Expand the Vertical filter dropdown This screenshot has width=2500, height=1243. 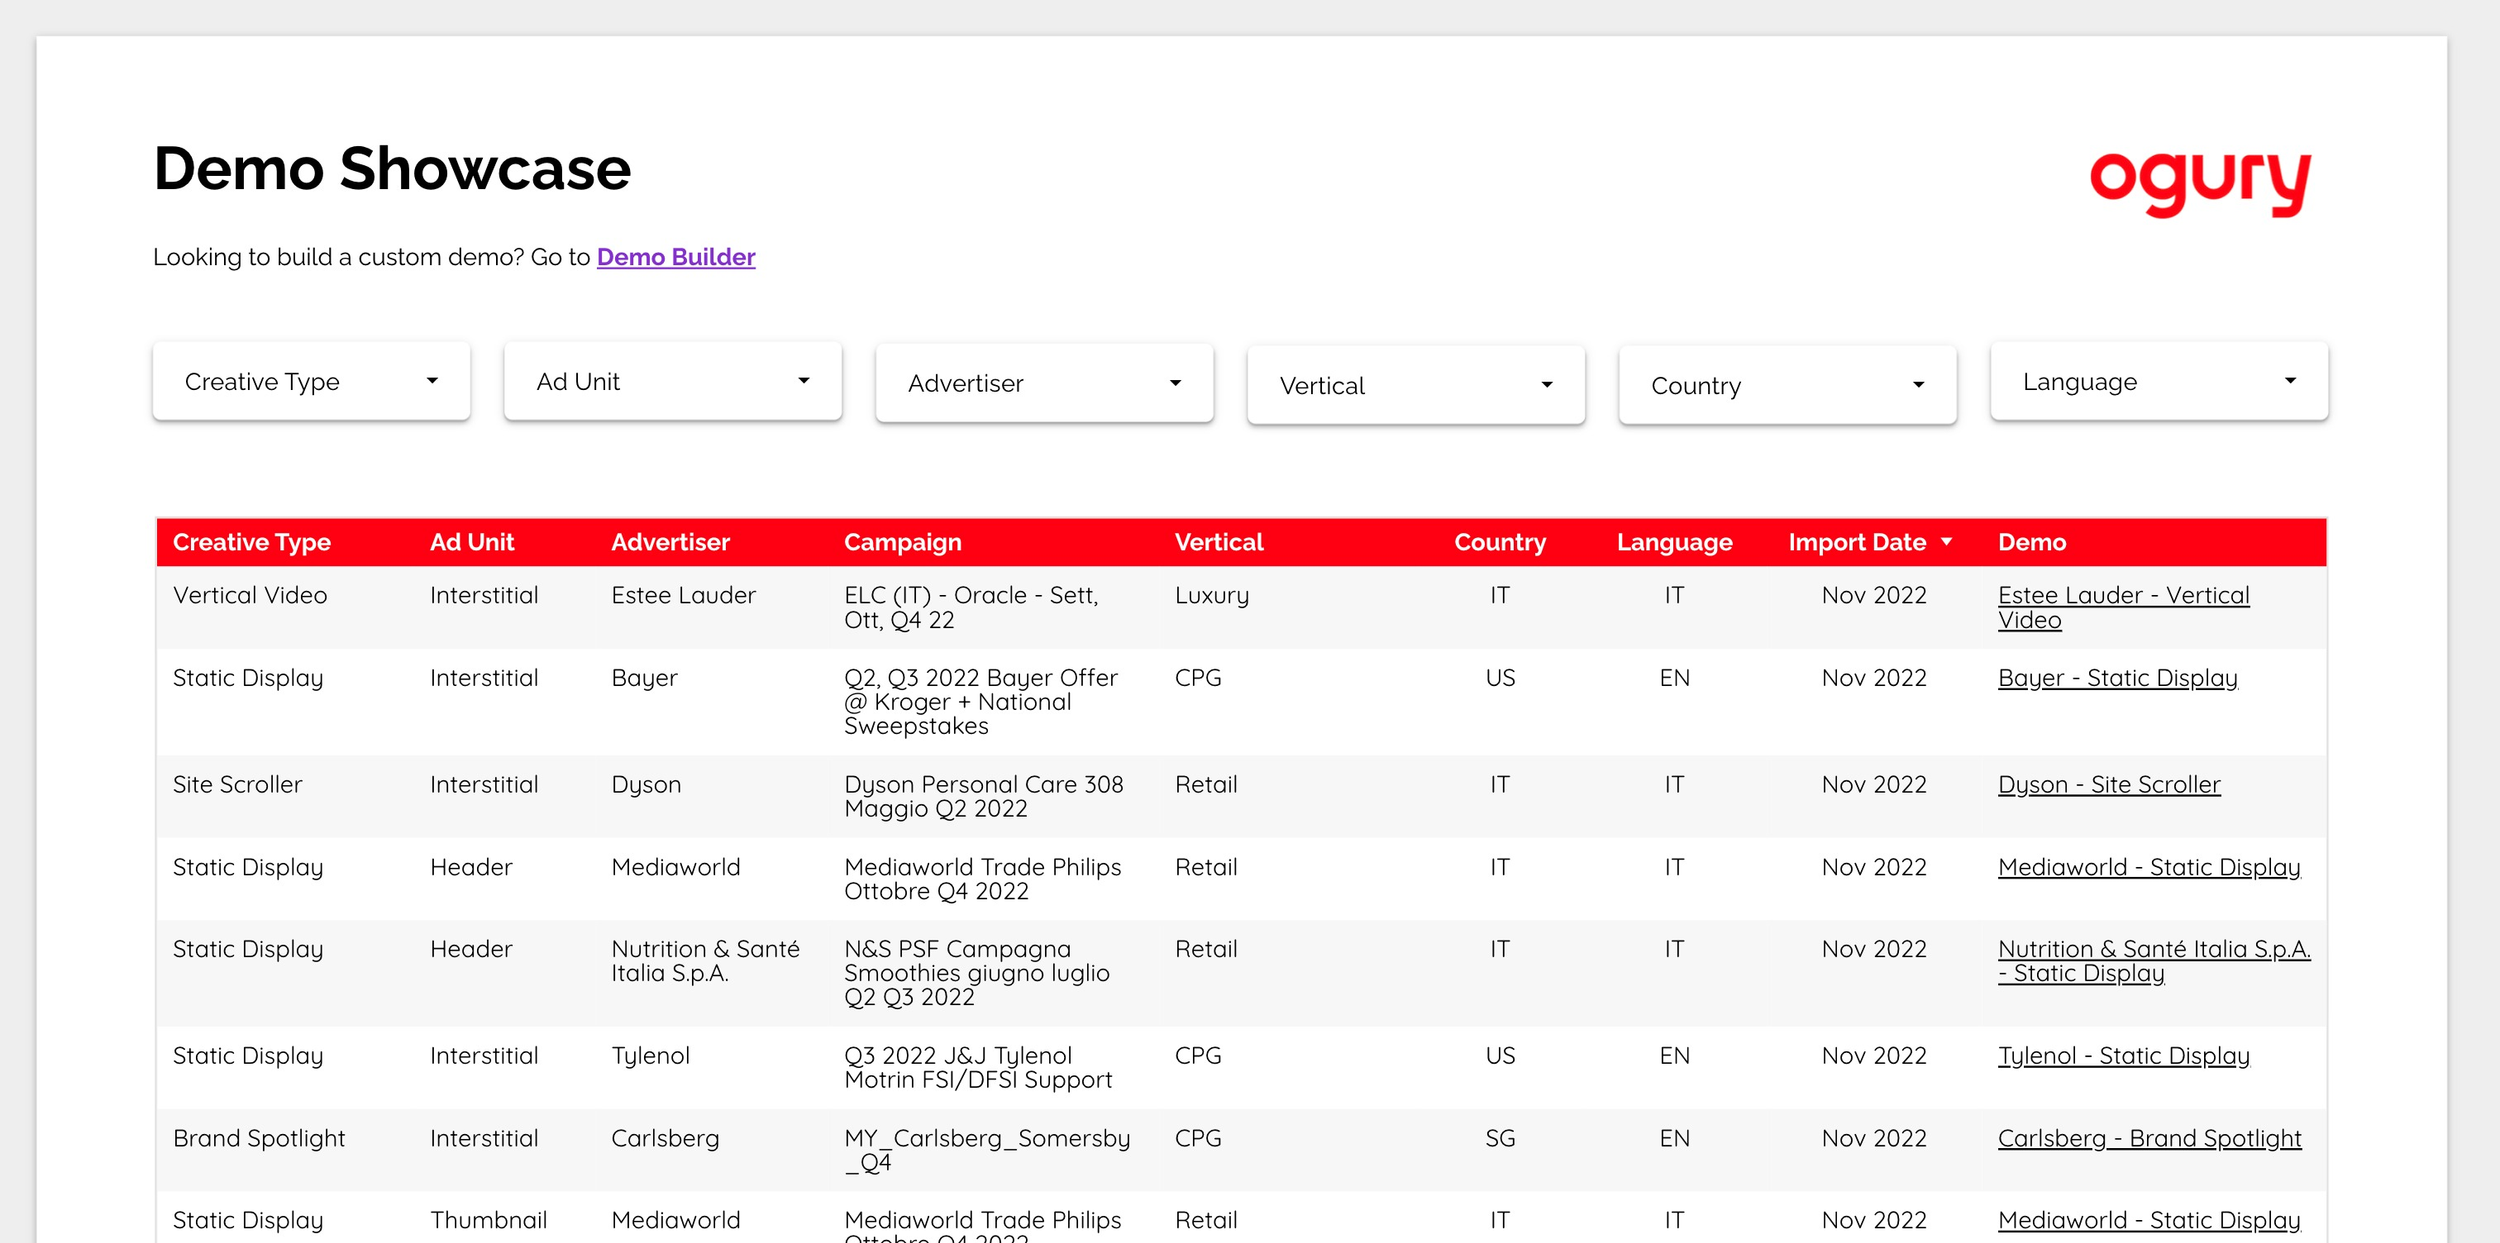pos(1416,385)
